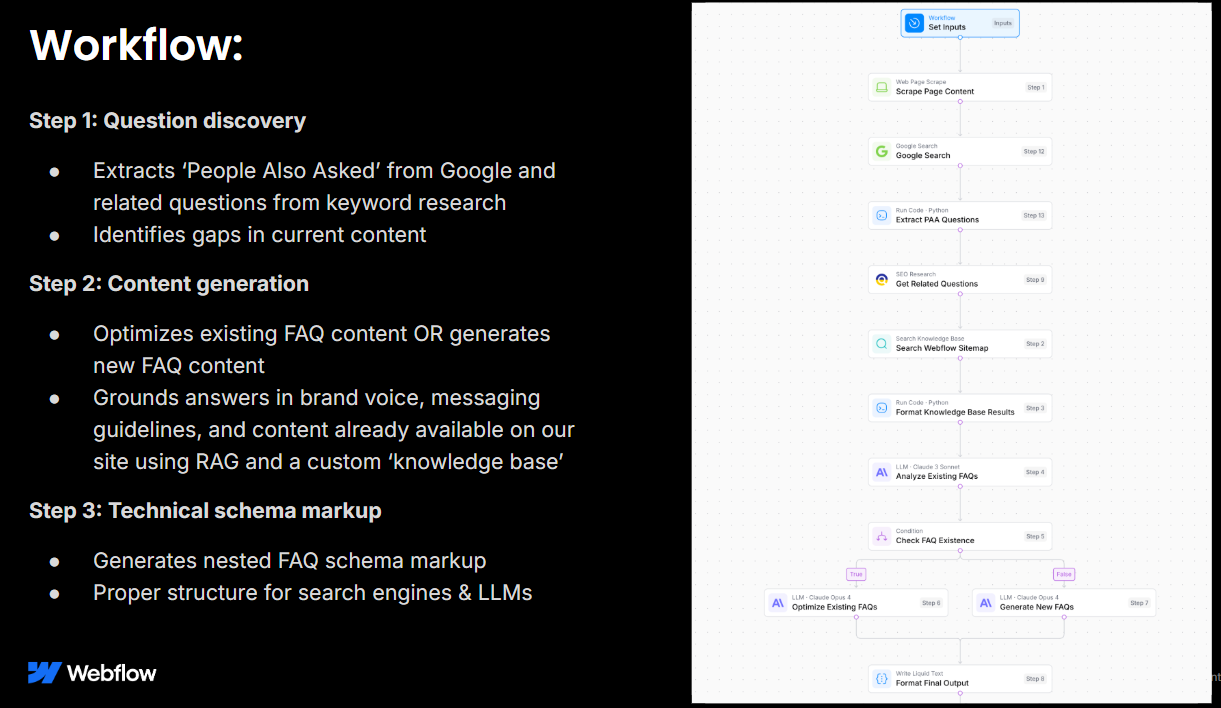
Task: Click the 'Step 2: Content generation' heading
Action: [169, 284]
